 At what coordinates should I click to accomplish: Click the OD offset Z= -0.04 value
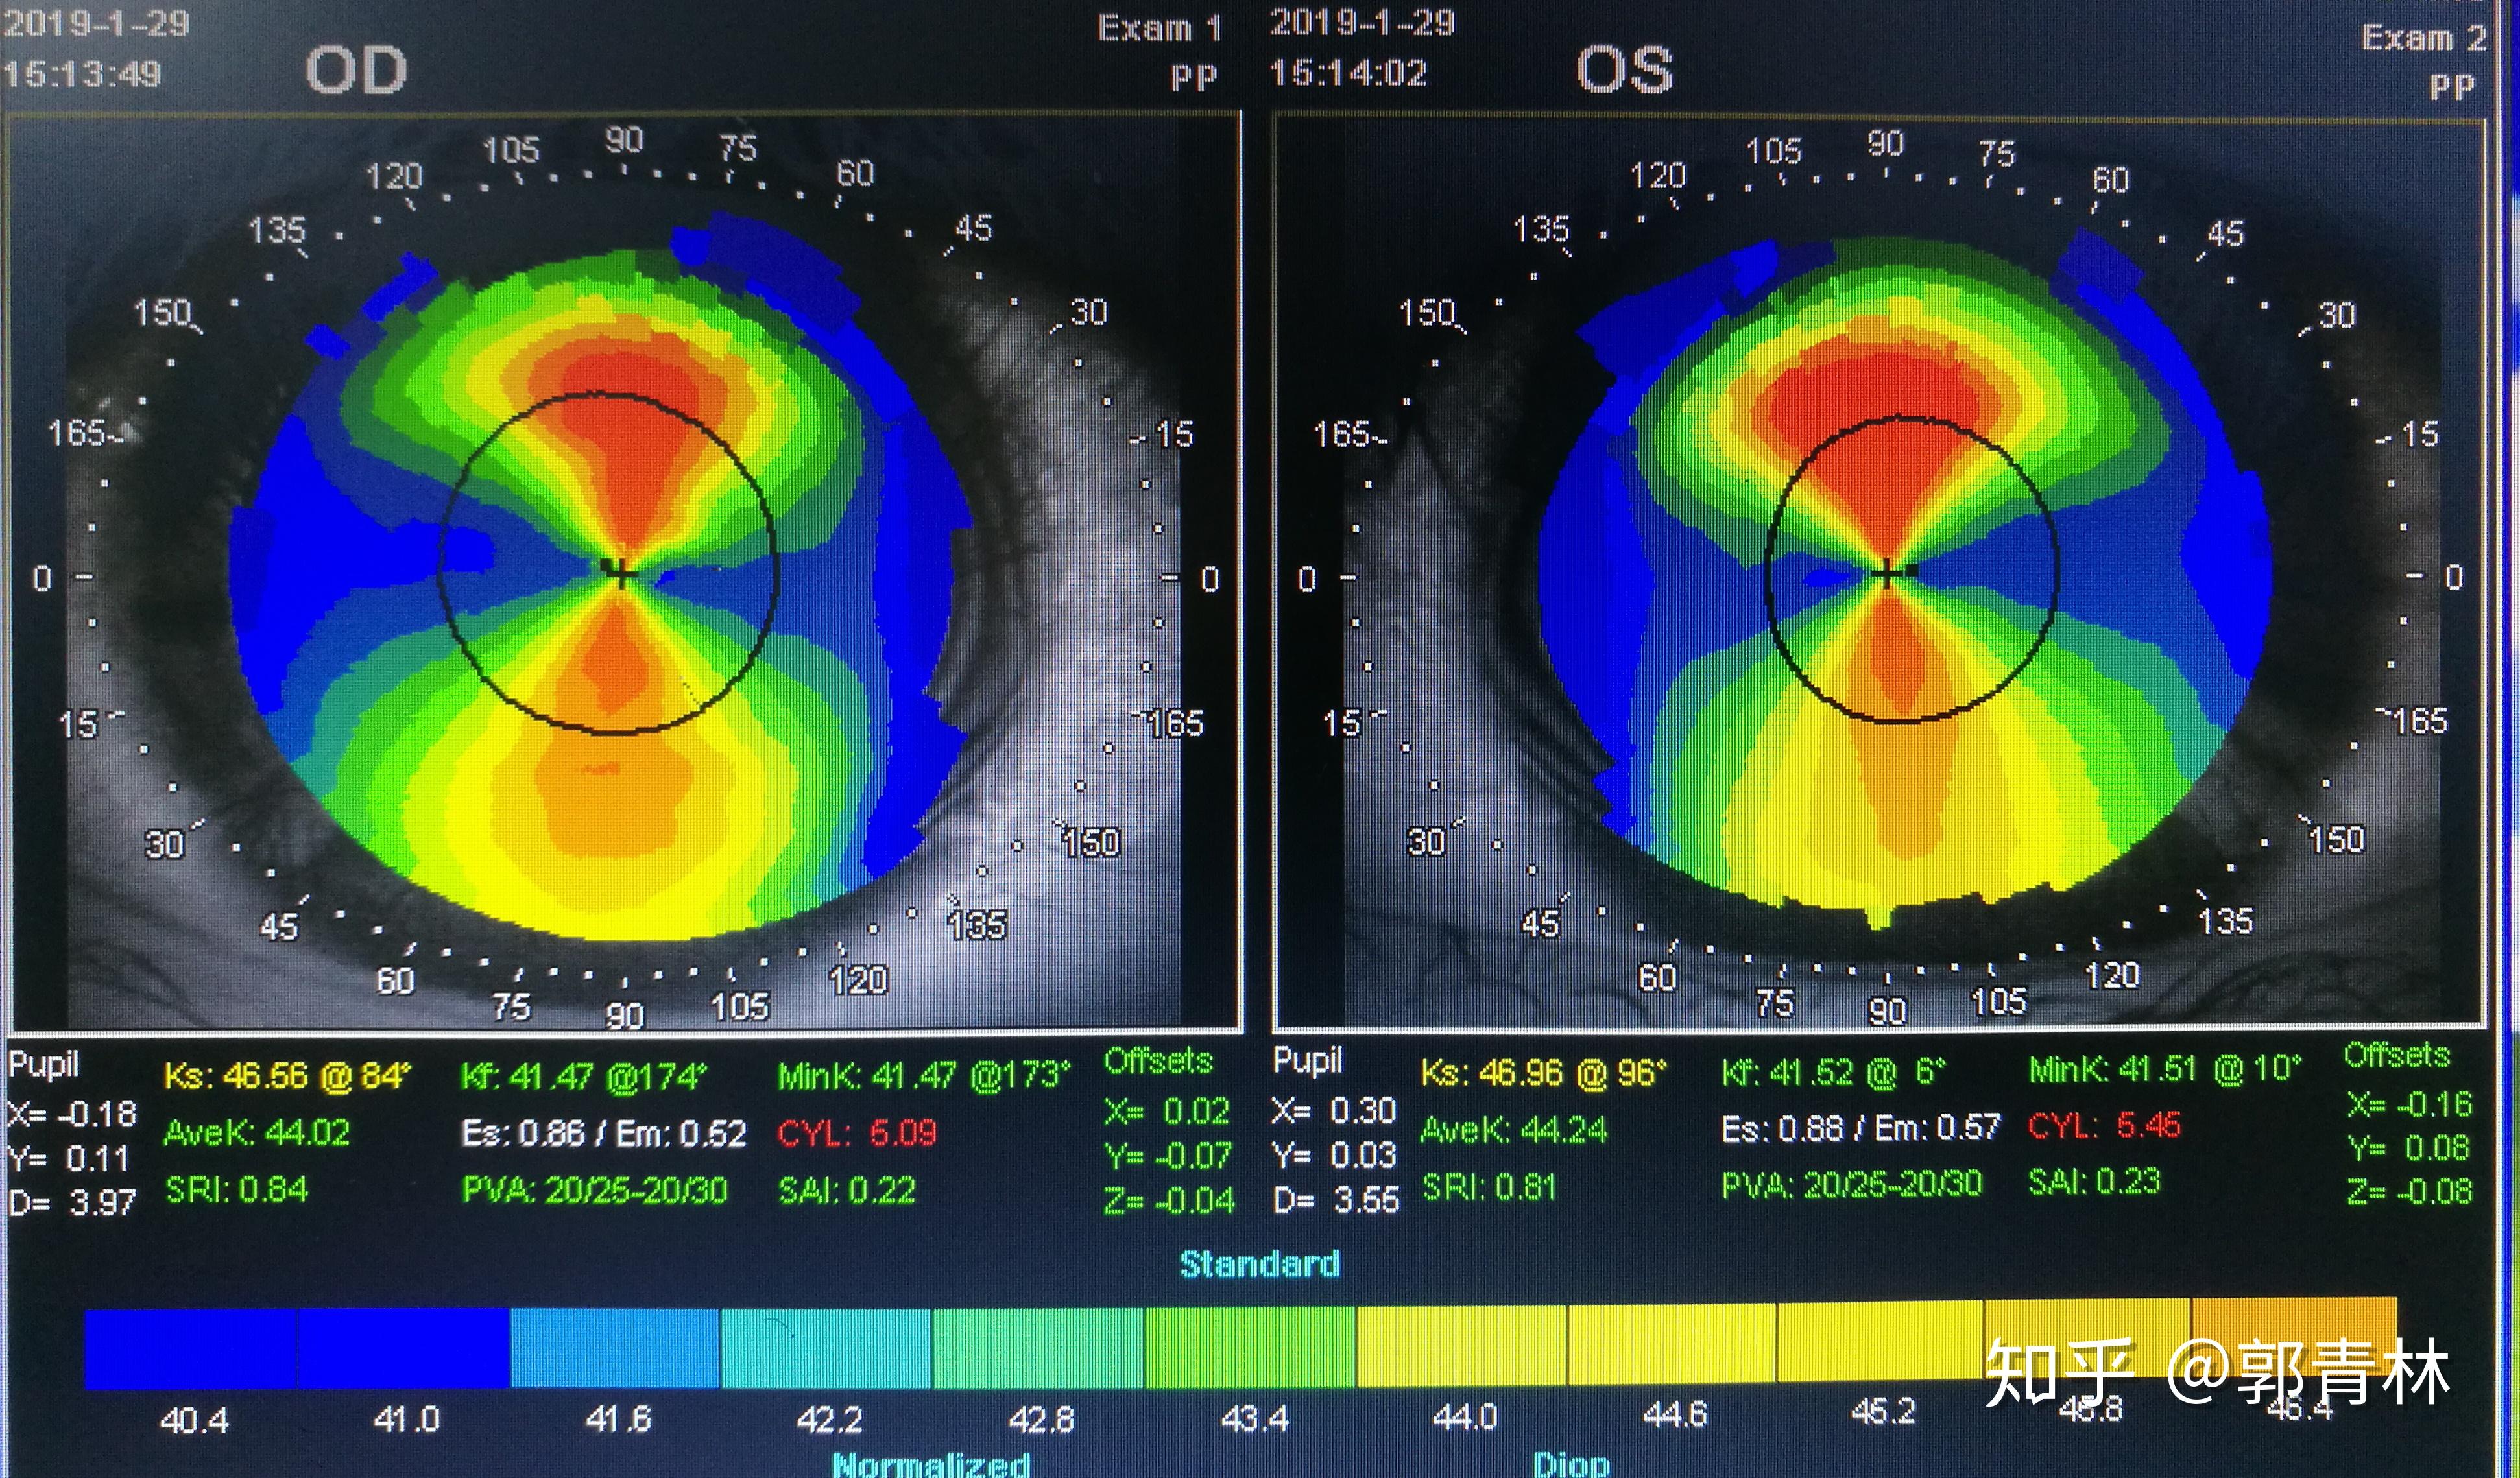tap(1170, 1200)
